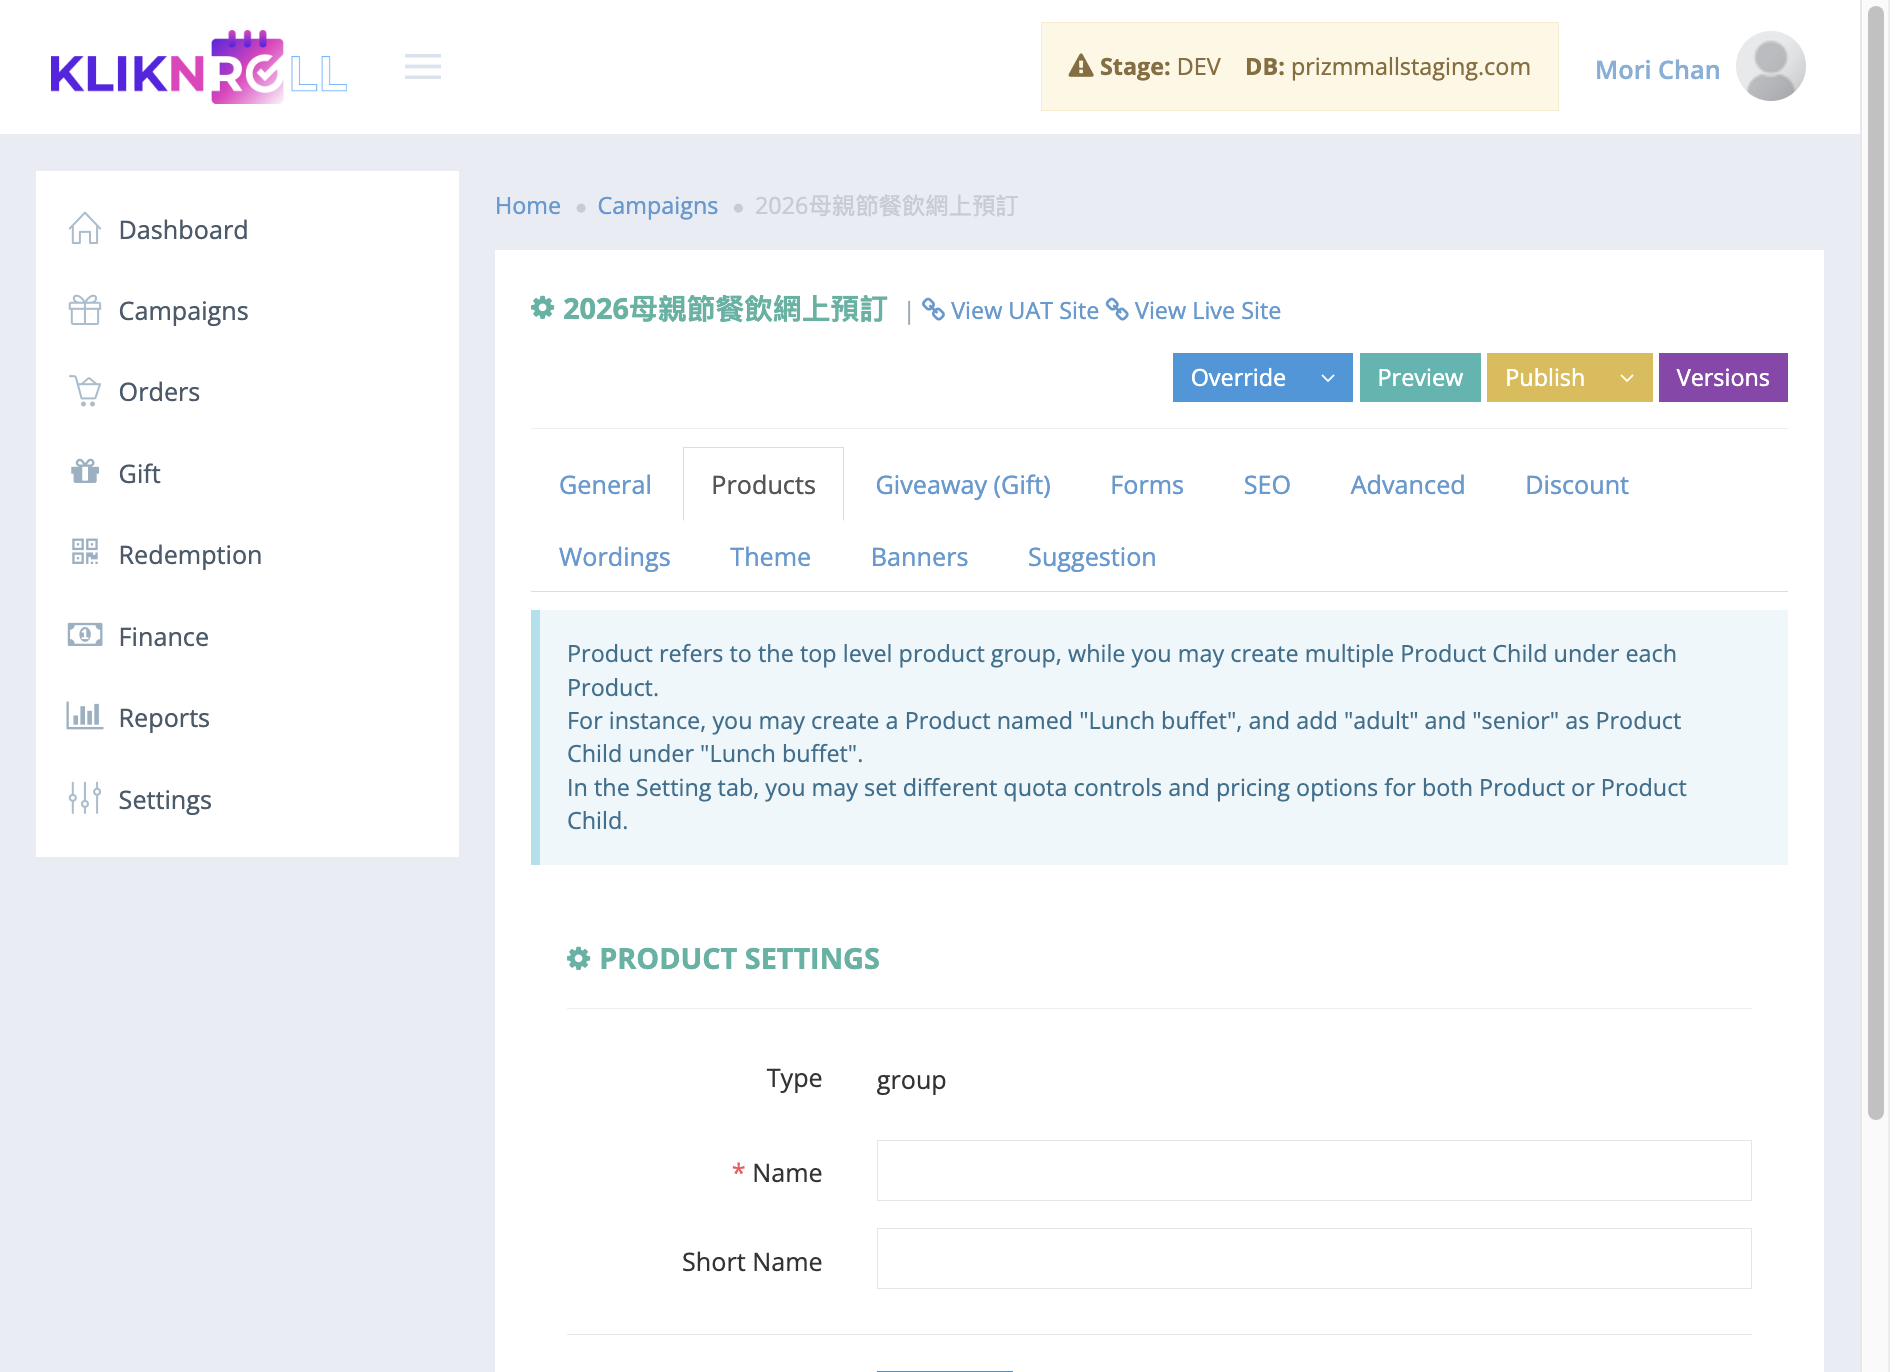Follow the View UAT Site link

tap(1024, 311)
